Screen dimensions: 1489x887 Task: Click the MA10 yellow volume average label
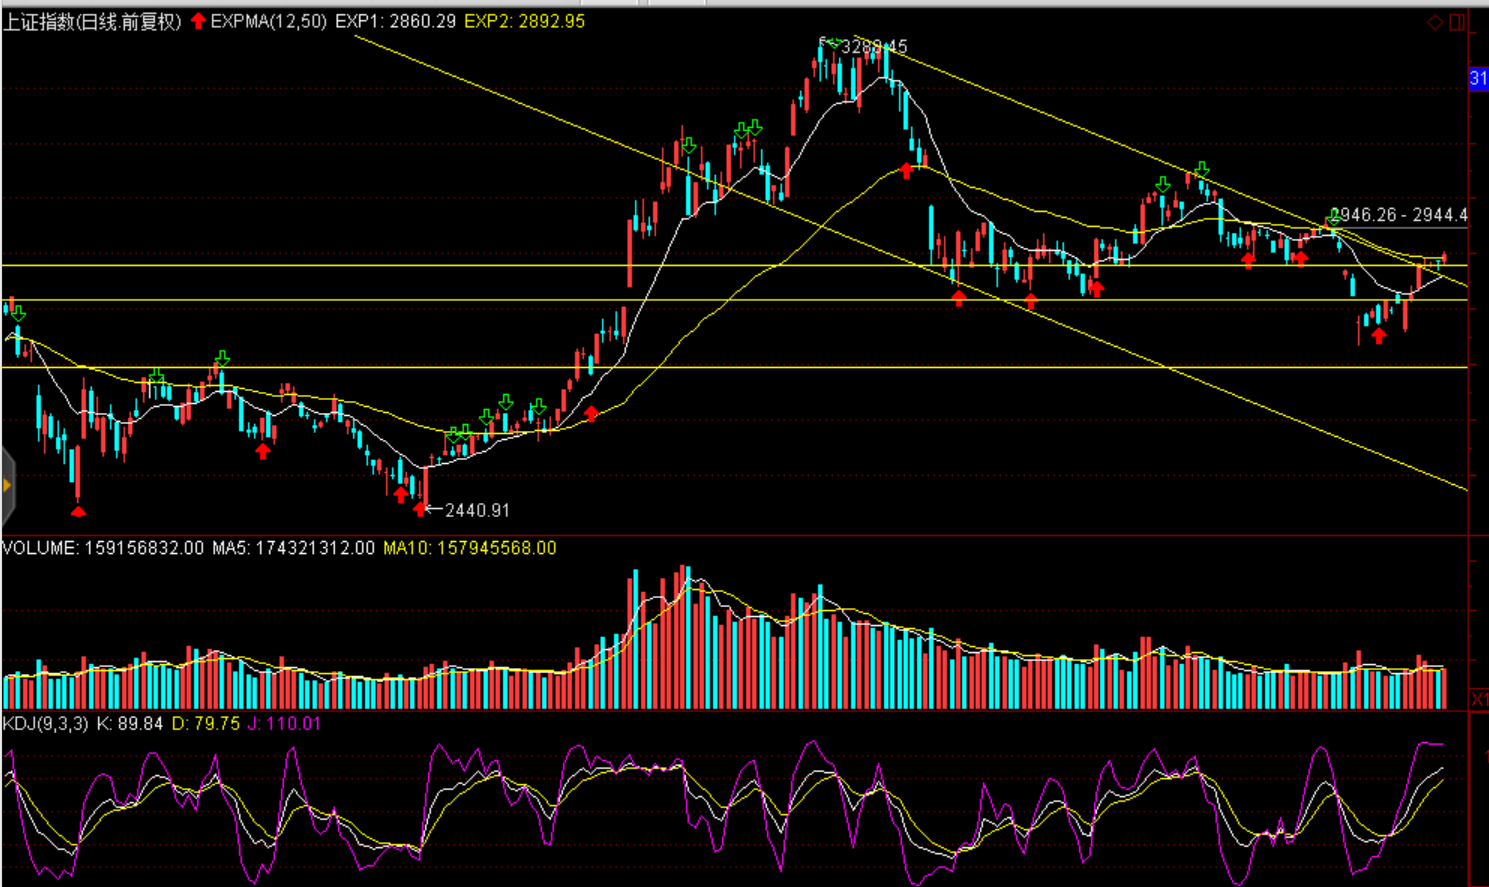(469, 548)
